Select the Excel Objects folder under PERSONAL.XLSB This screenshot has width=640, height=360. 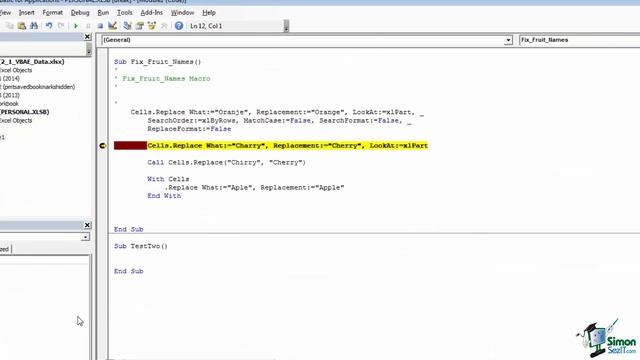pos(16,120)
